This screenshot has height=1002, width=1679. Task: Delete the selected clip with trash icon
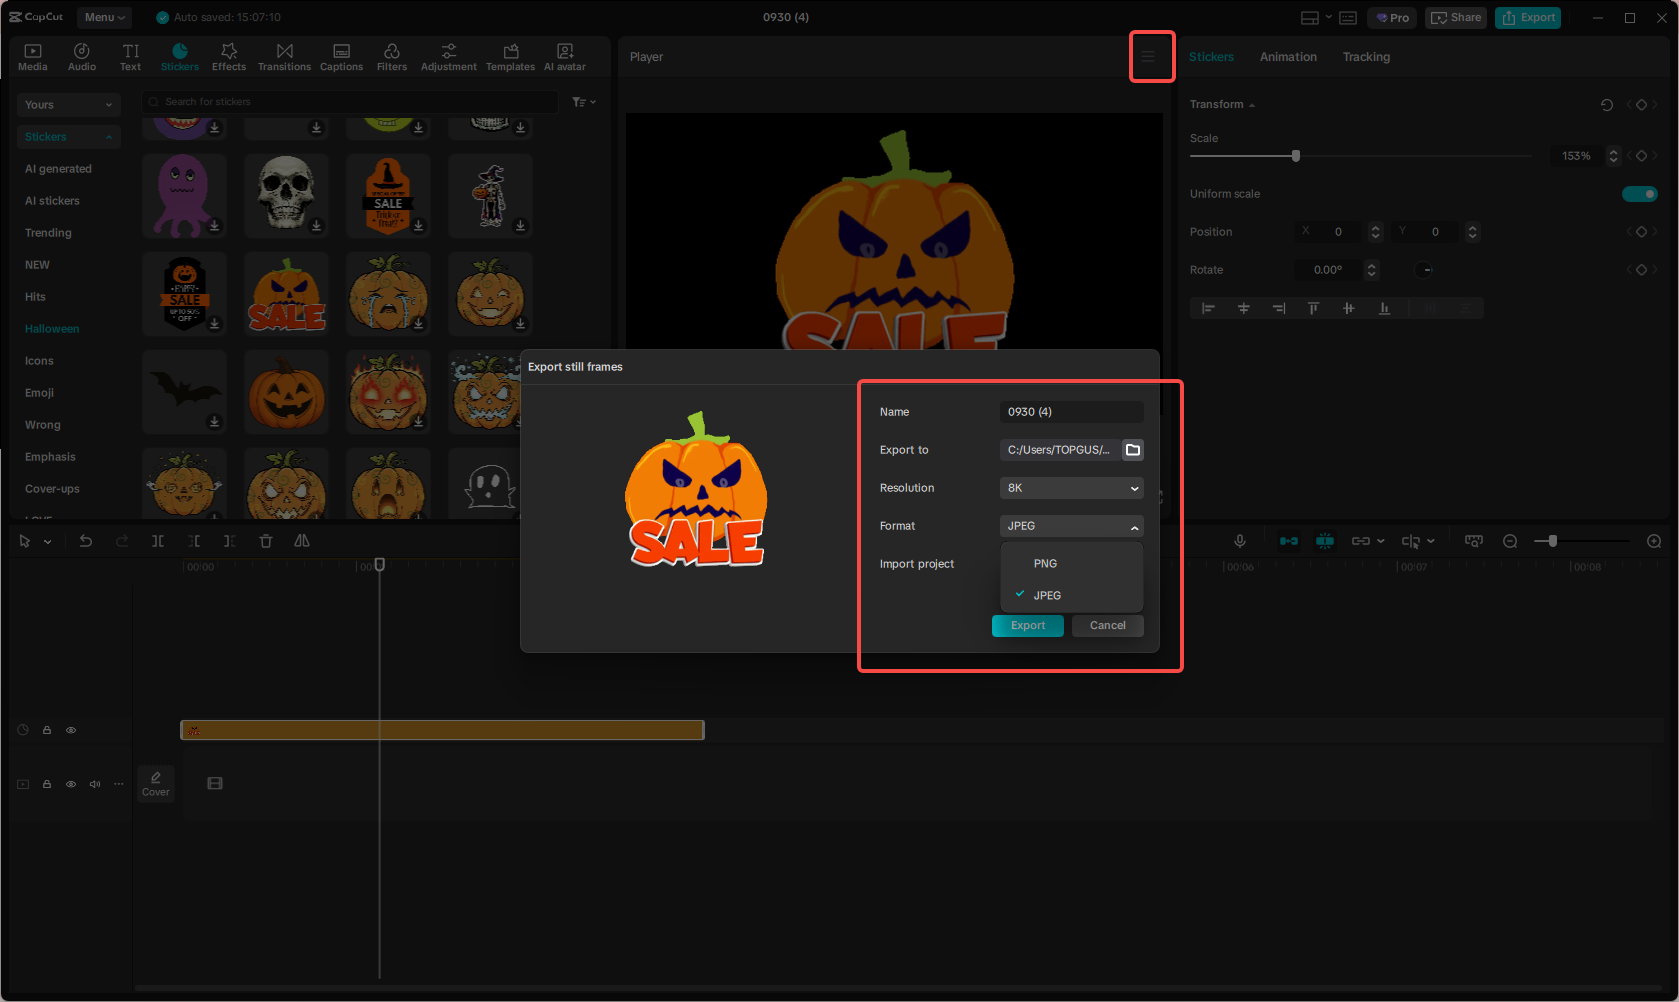pos(266,541)
